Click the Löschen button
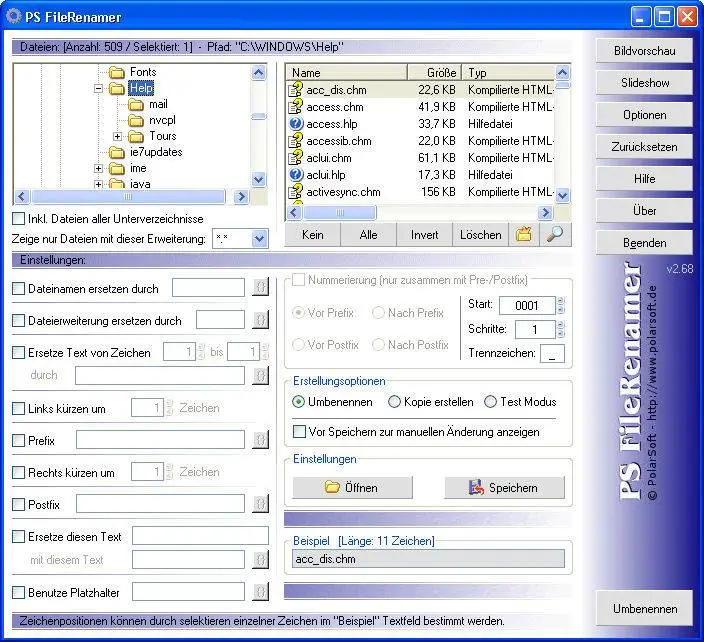 pyautogui.click(x=480, y=234)
